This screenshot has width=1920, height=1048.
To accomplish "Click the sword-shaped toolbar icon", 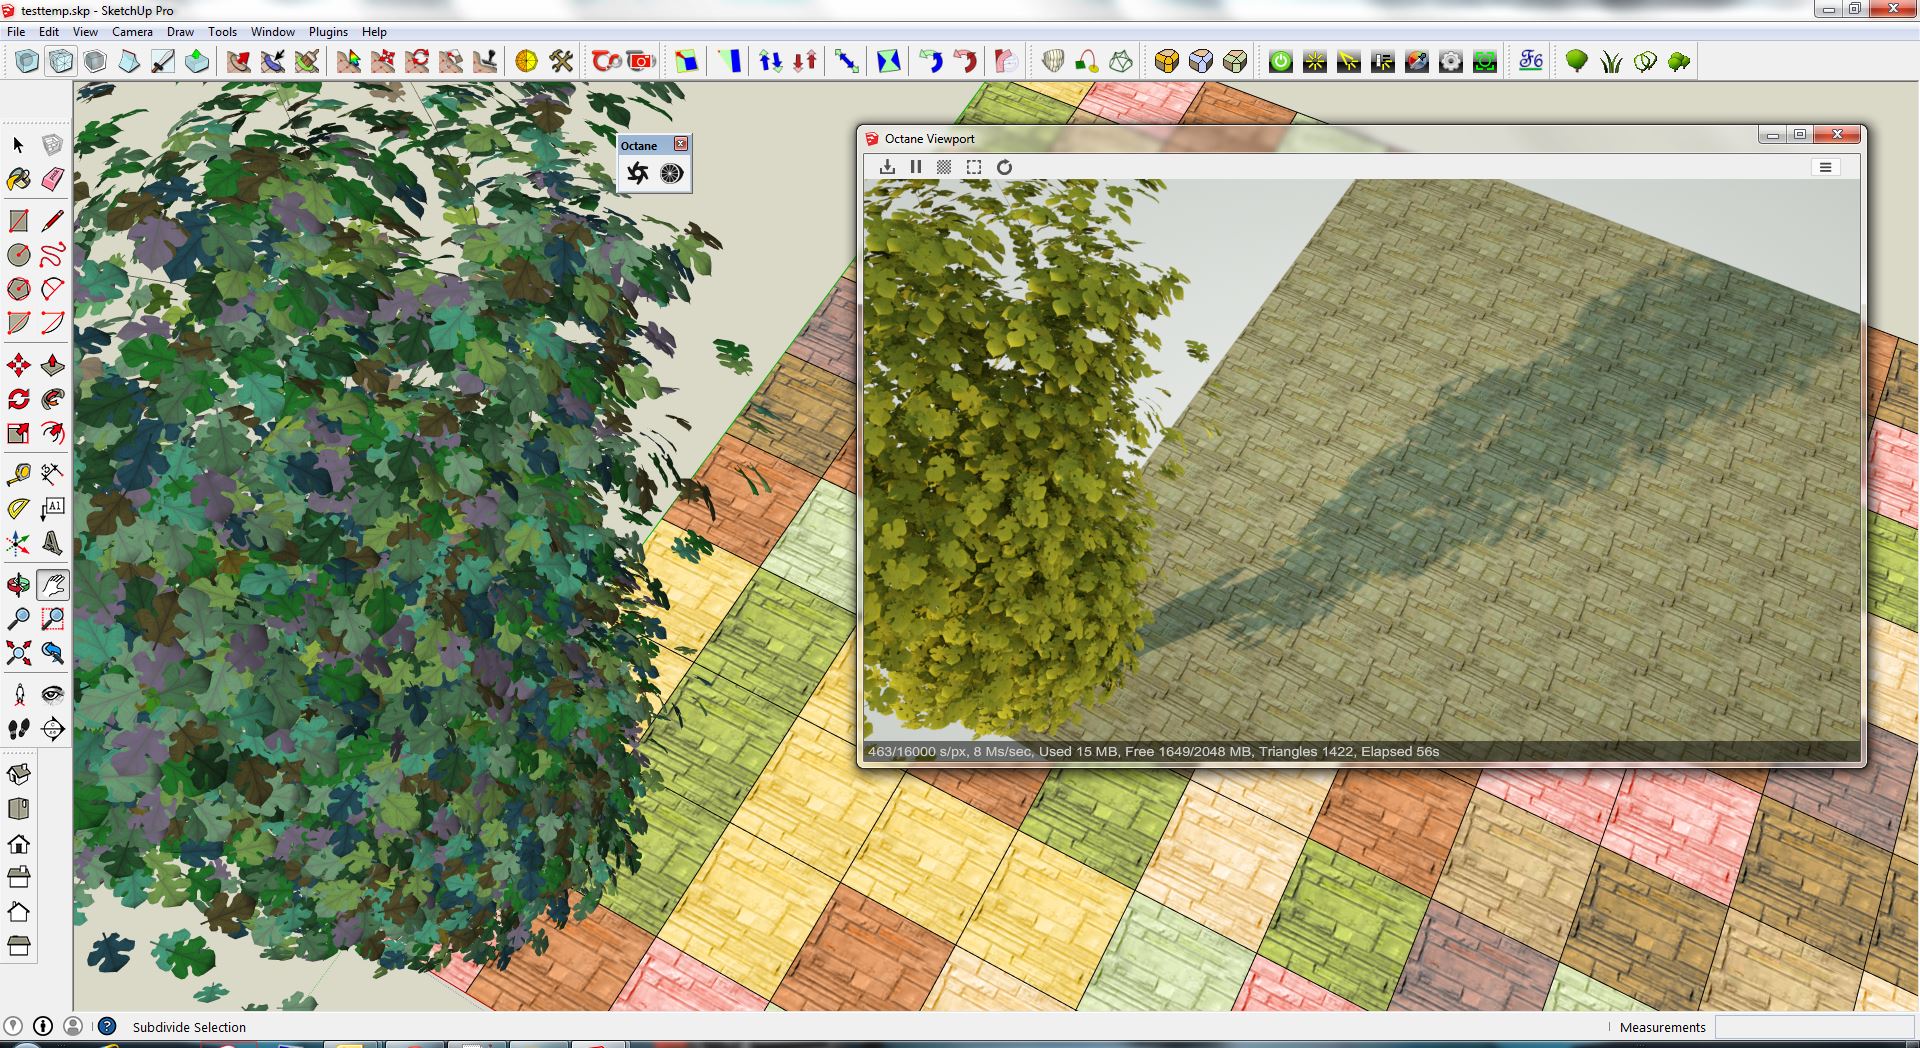I will coord(162,61).
